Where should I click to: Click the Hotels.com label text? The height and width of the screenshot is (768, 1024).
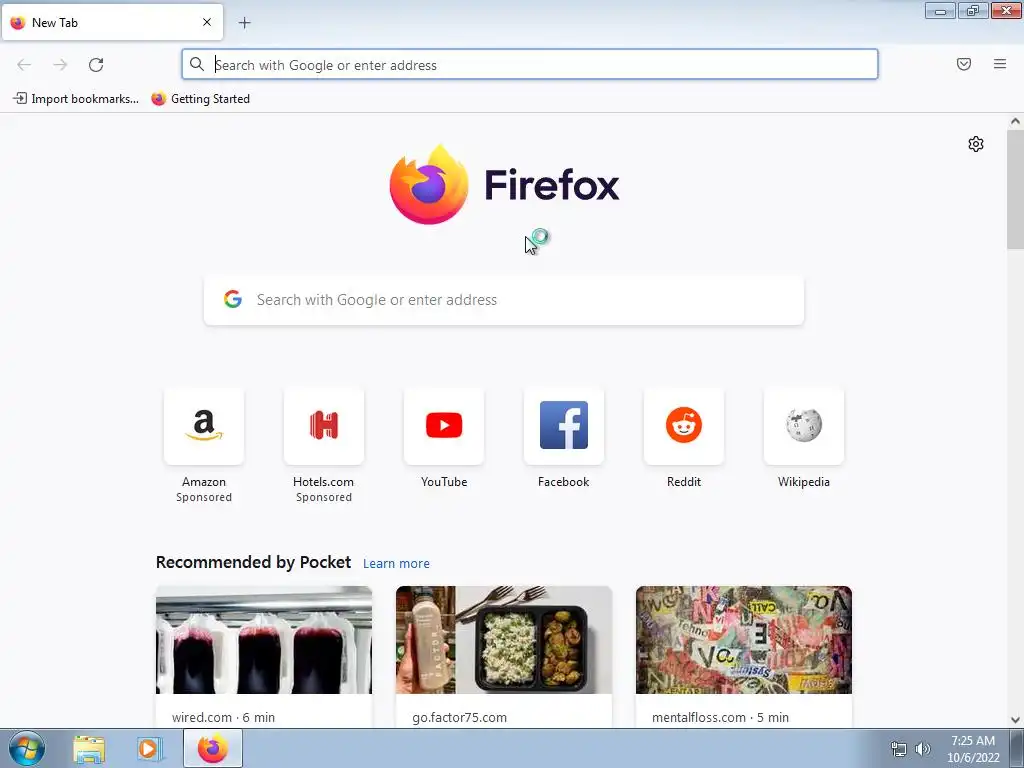(x=324, y=482)
